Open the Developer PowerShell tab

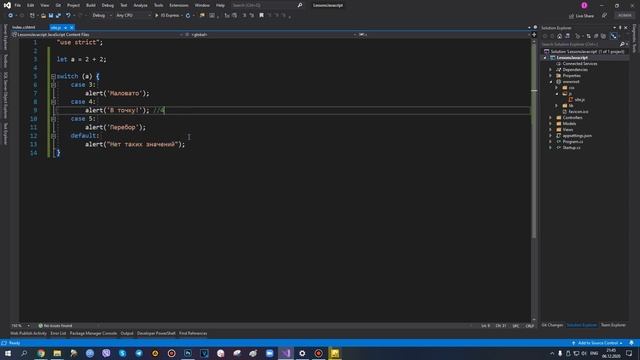click(x=156, y=333)
